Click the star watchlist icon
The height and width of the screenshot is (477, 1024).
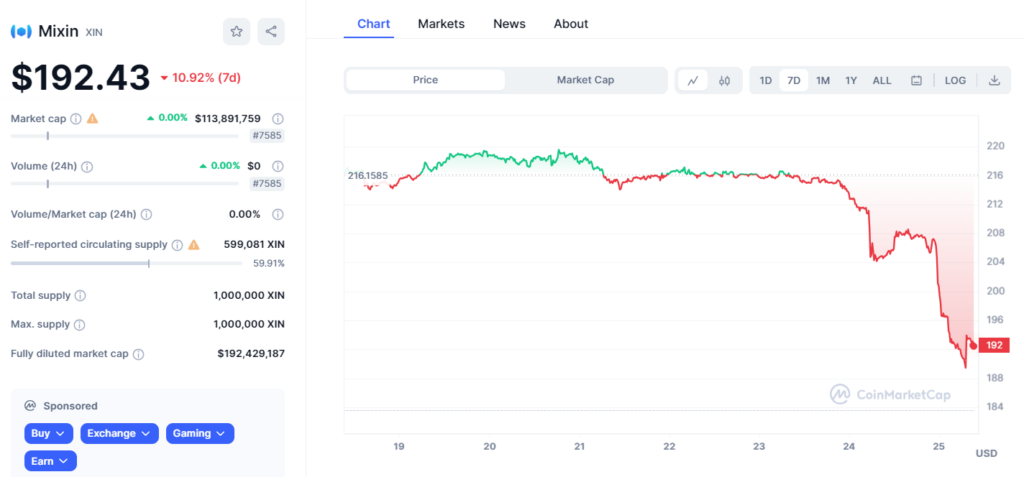(236, 32)
